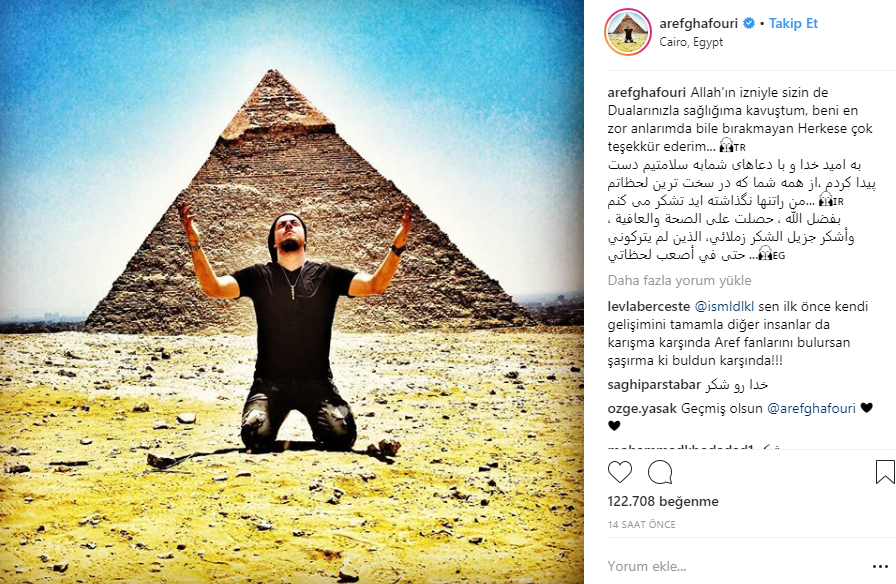Click the @ismldlkl mention

pyautogui.click(x=724, y=306)
